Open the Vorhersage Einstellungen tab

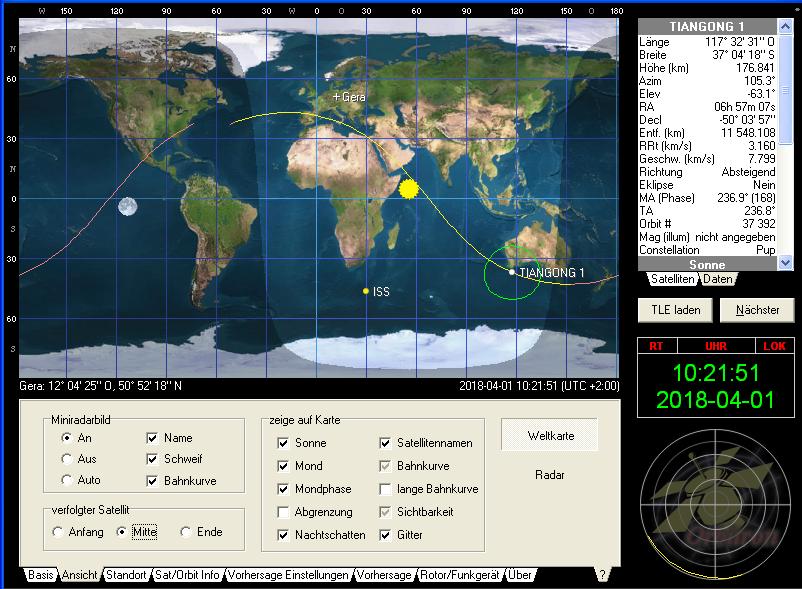pos(288,575)
